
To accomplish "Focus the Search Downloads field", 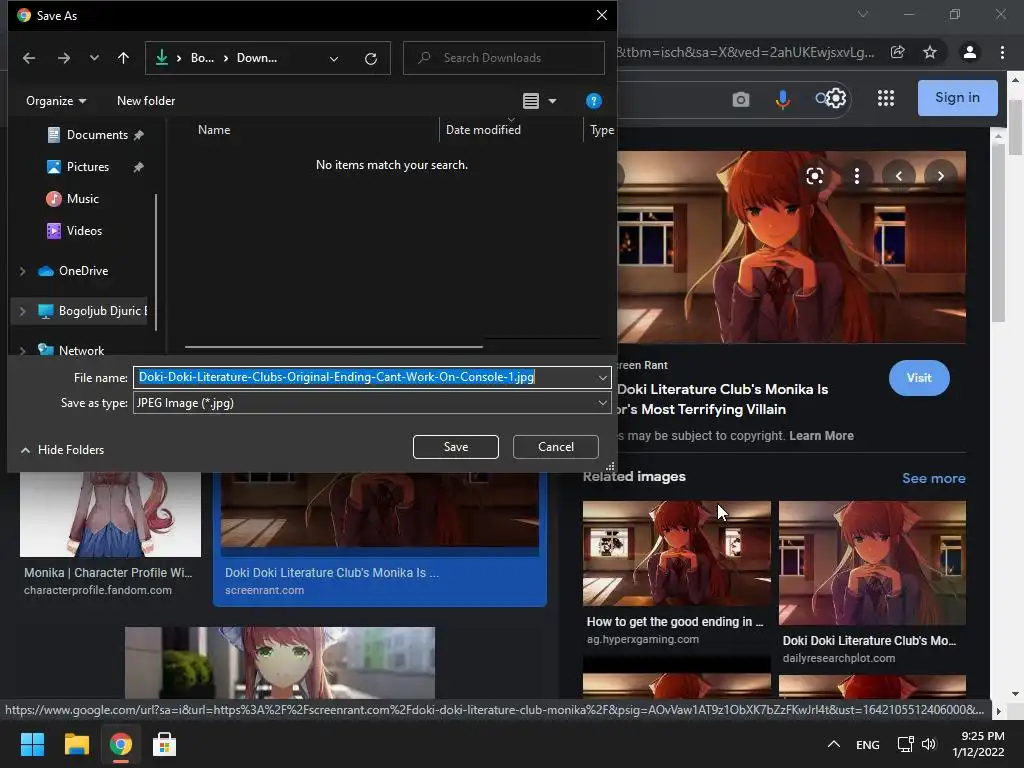I will [x=504, y=58].
